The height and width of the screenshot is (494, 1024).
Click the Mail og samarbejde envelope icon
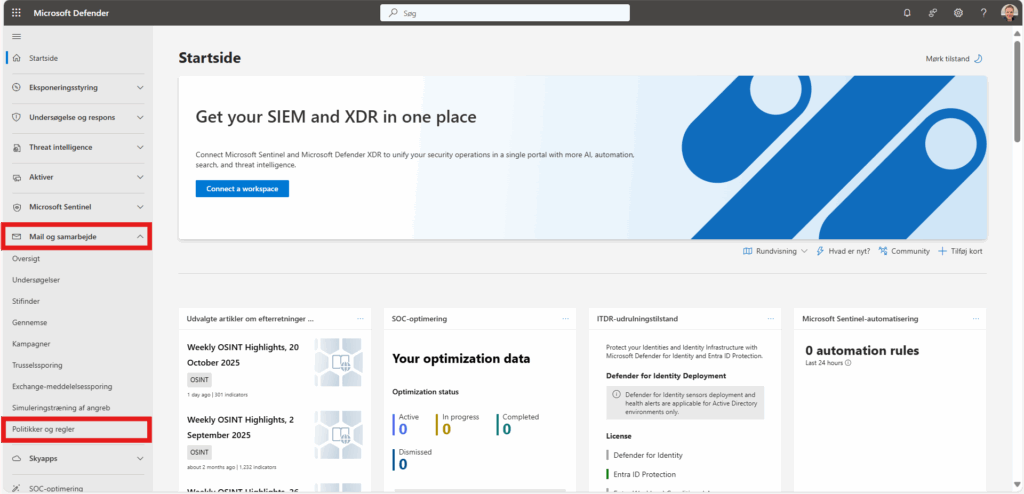[17, 237]
